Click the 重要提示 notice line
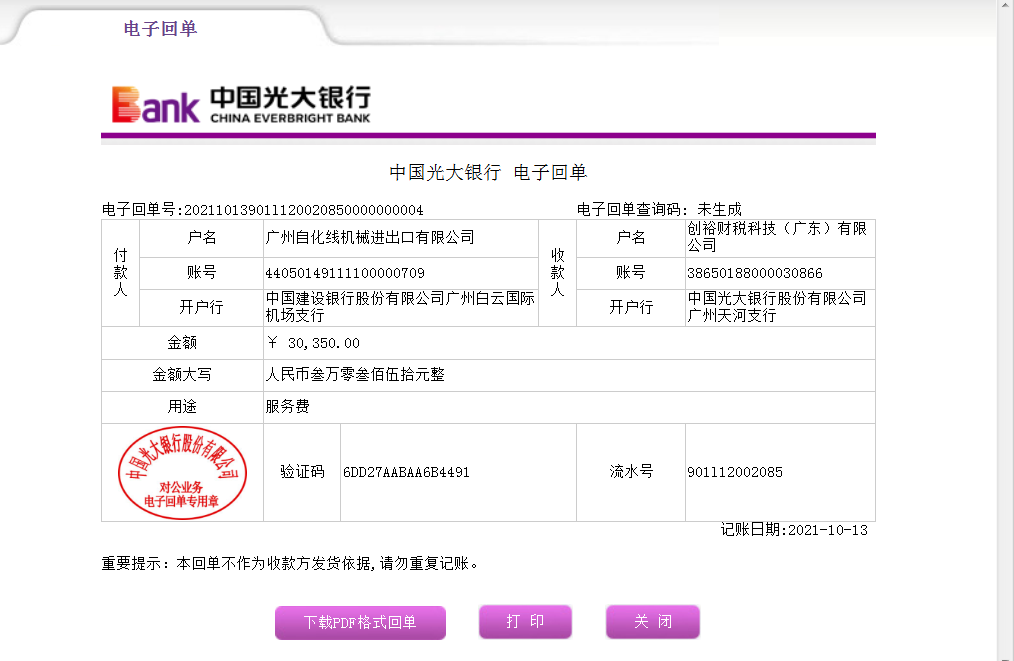 coord(290,563)
